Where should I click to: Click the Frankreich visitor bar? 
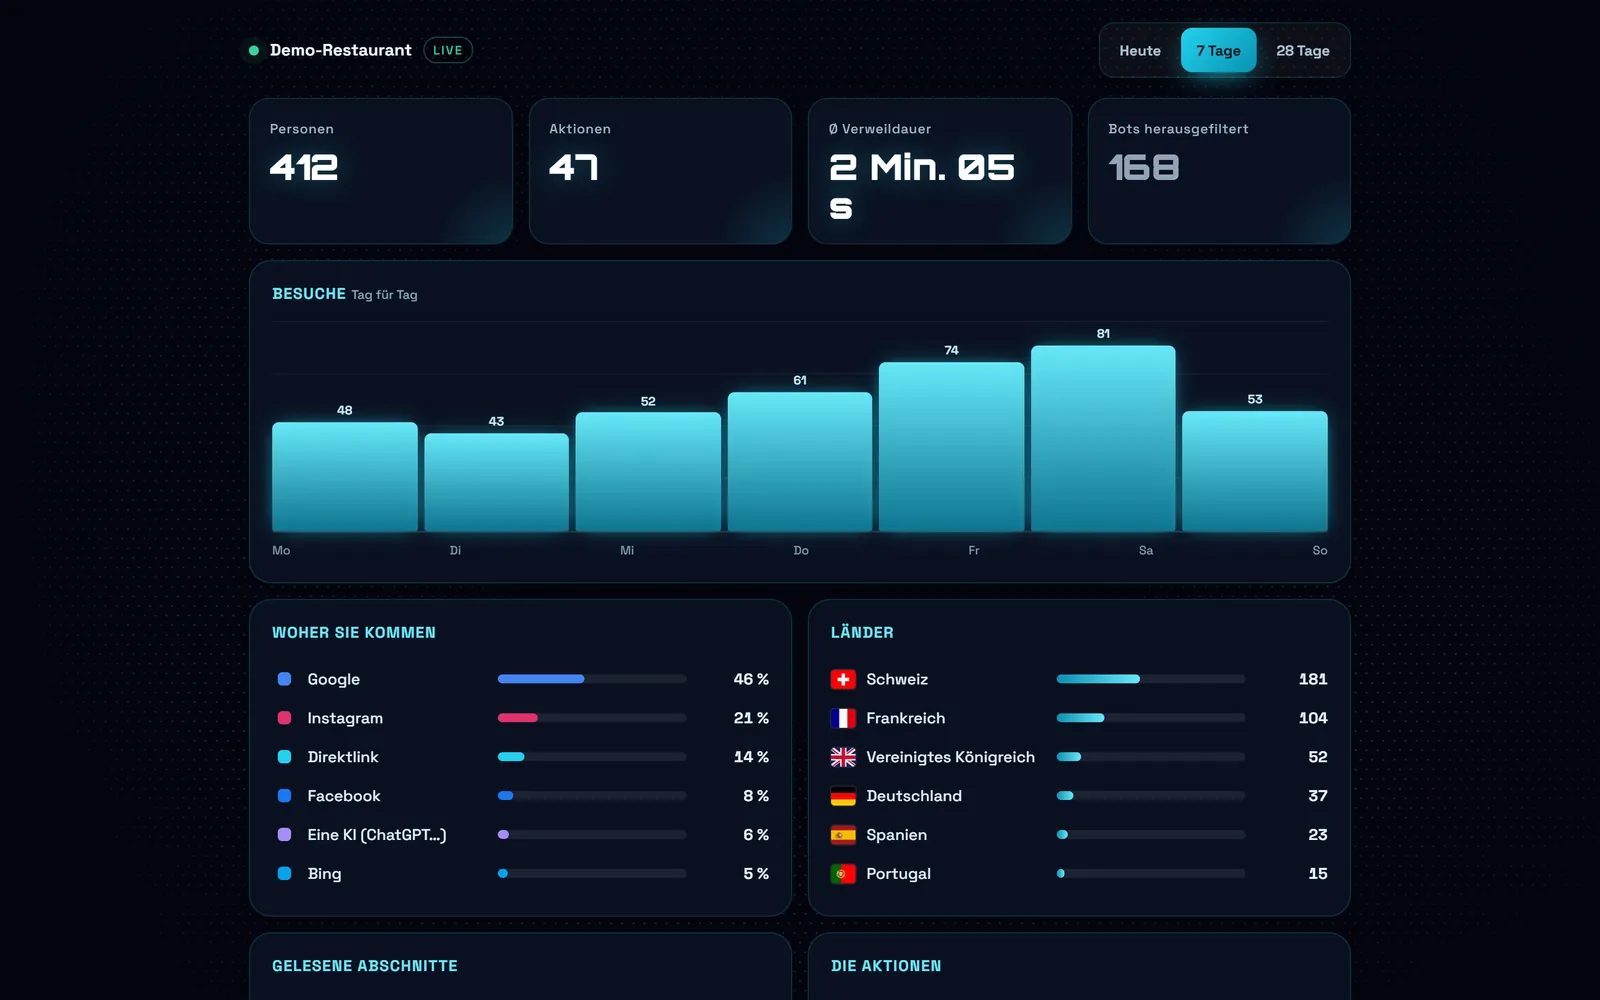1151,718
